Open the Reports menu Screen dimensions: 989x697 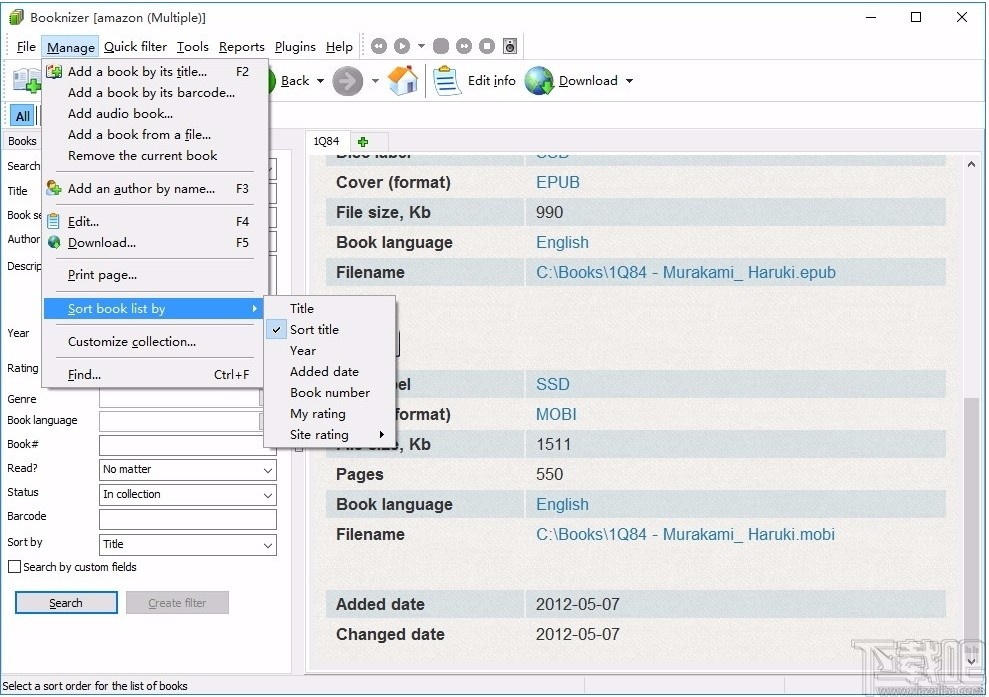(x=241, y=47)
